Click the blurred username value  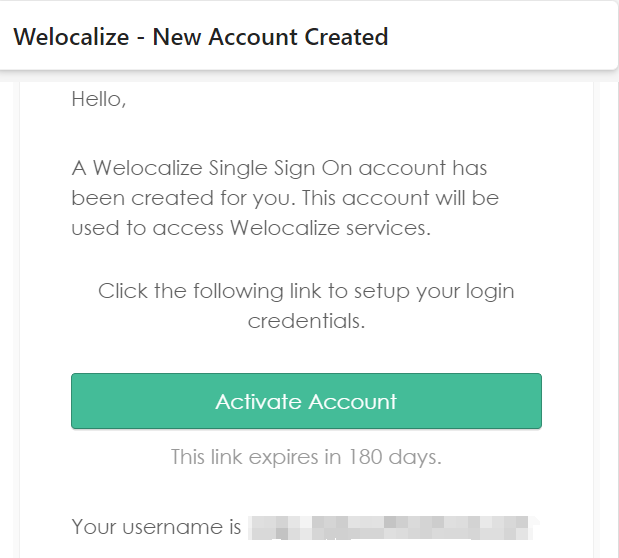click(x=393, y=526)
